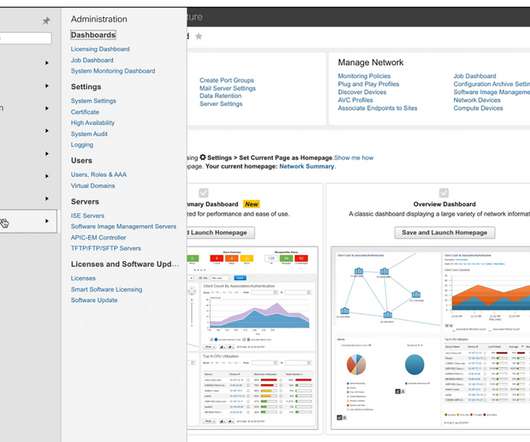Click the favorite star icon beside page title
The height and width of the screenshot is (442, 530).
pyautogui.click(x=199, y=36)
